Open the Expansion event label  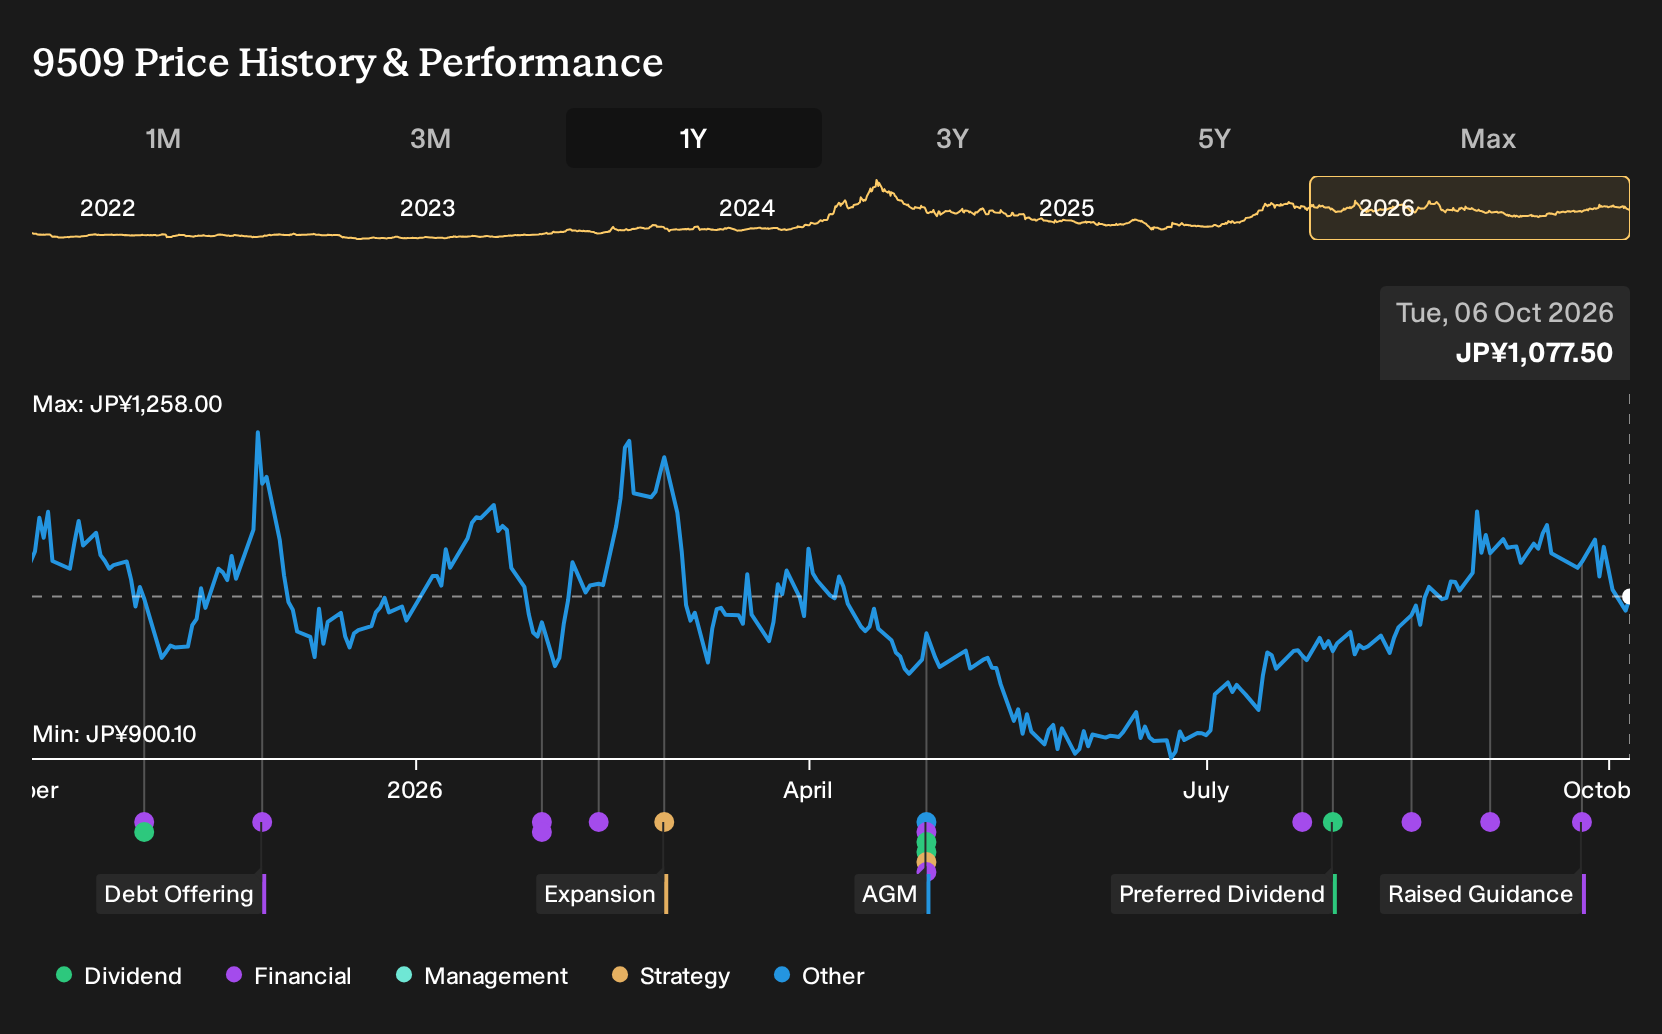[x=602, y=894]
